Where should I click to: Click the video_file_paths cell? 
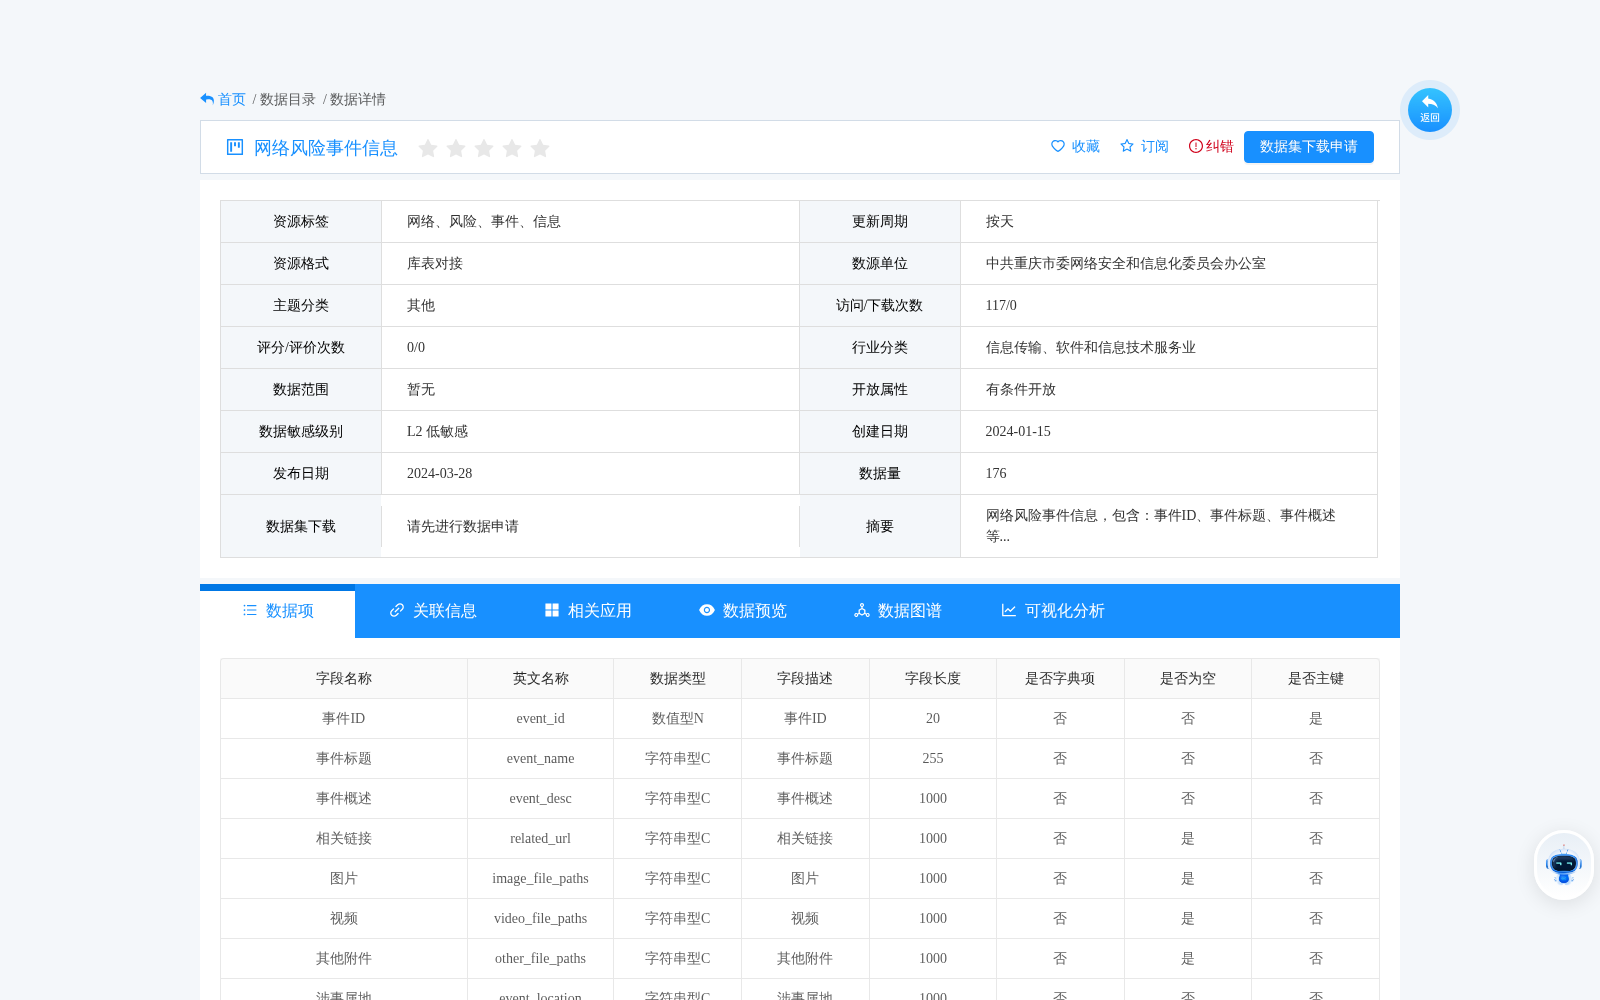coord(540,918)
